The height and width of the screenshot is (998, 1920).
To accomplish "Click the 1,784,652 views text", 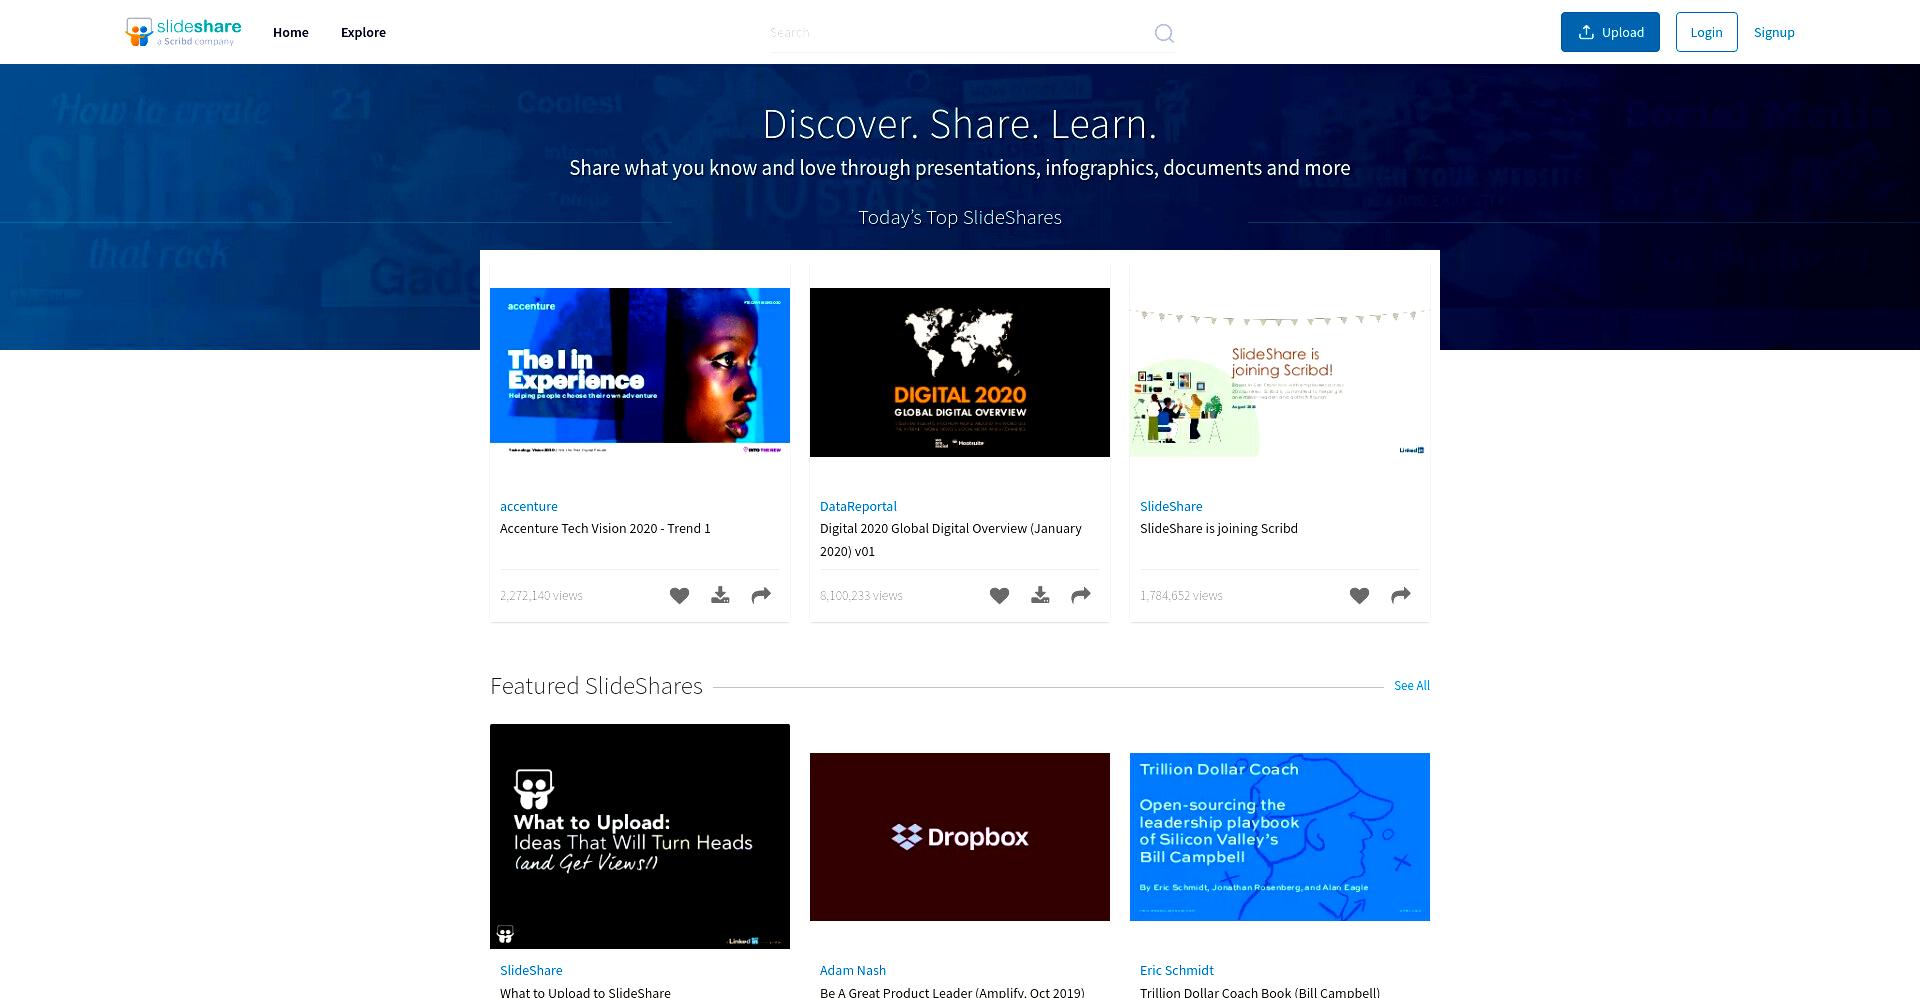I will click(1181, 595).
